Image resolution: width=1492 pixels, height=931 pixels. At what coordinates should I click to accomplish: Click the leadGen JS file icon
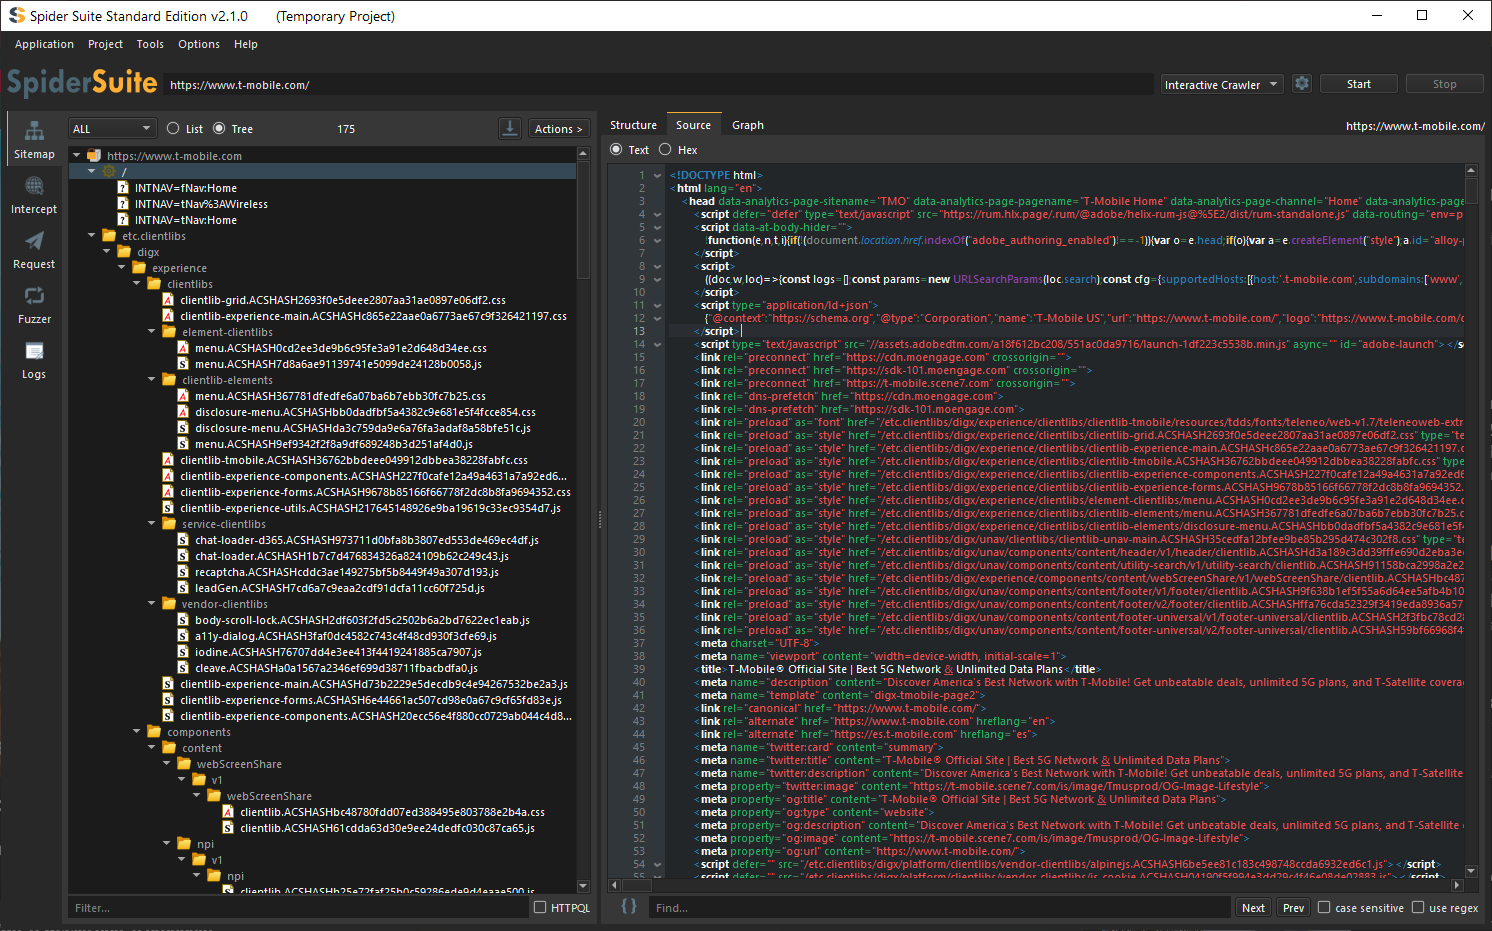coord(183,588)
